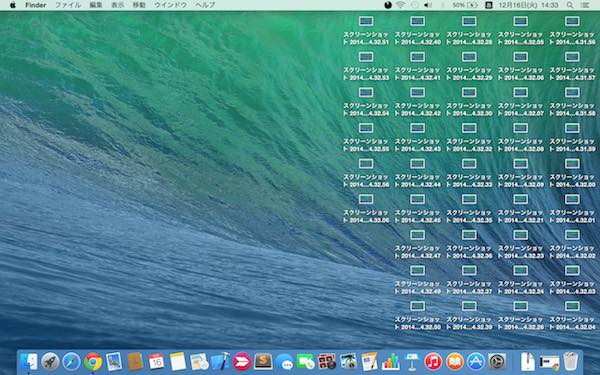600x375 pixels.
Task: Select screenshot file ending 4.32.40
Action: point(417,31)
